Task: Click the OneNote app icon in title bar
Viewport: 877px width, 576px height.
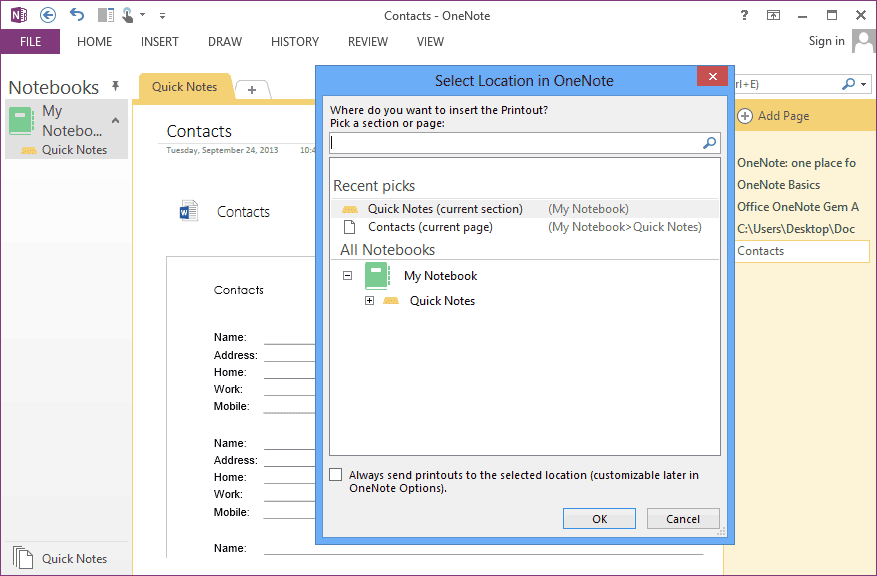Action: 18,15
